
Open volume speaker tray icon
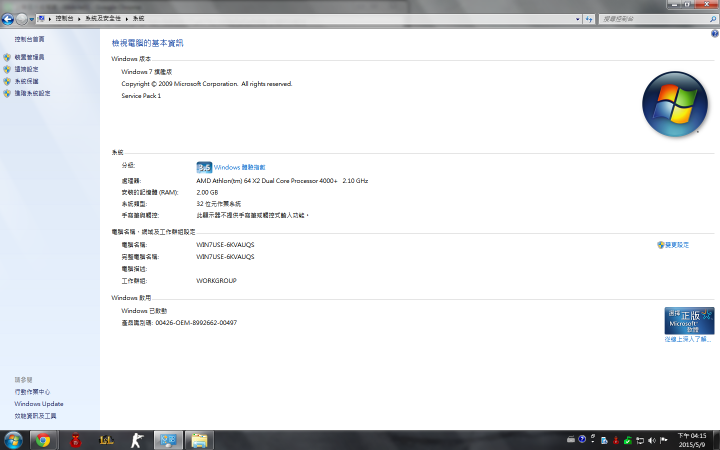(x=652, y=440)
